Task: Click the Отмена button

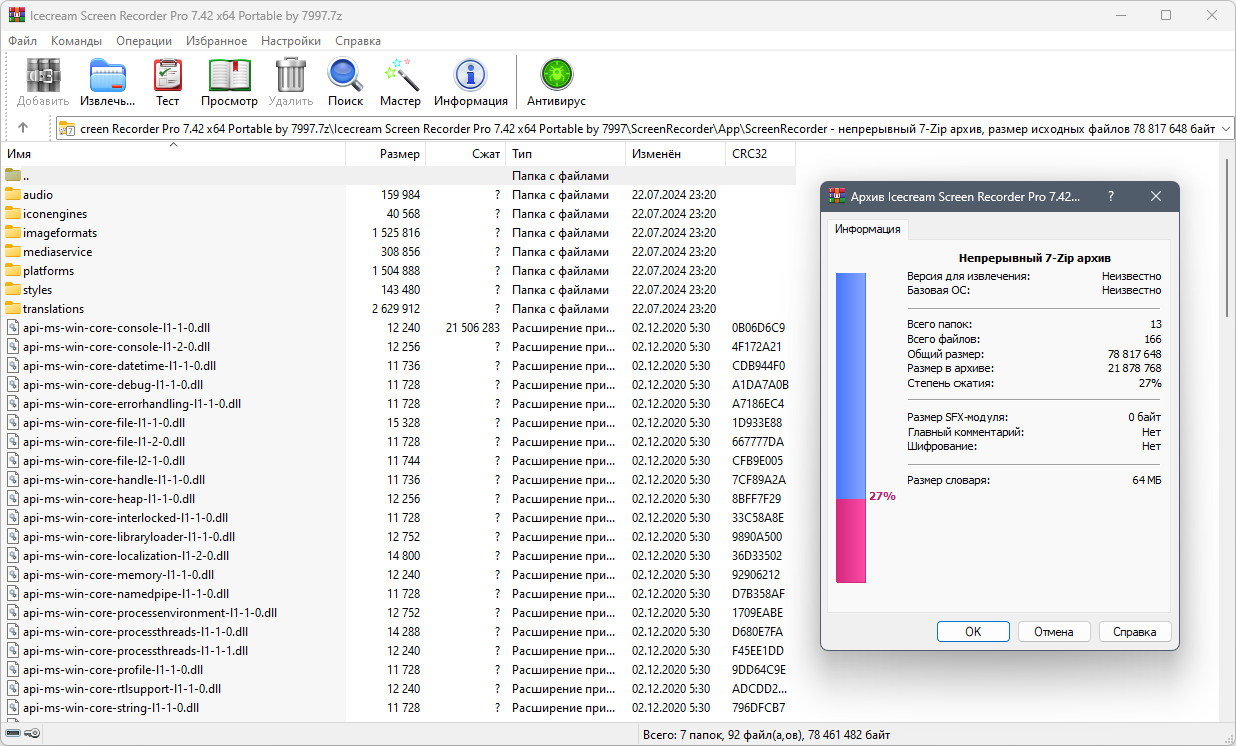Action: [1054, 631]
